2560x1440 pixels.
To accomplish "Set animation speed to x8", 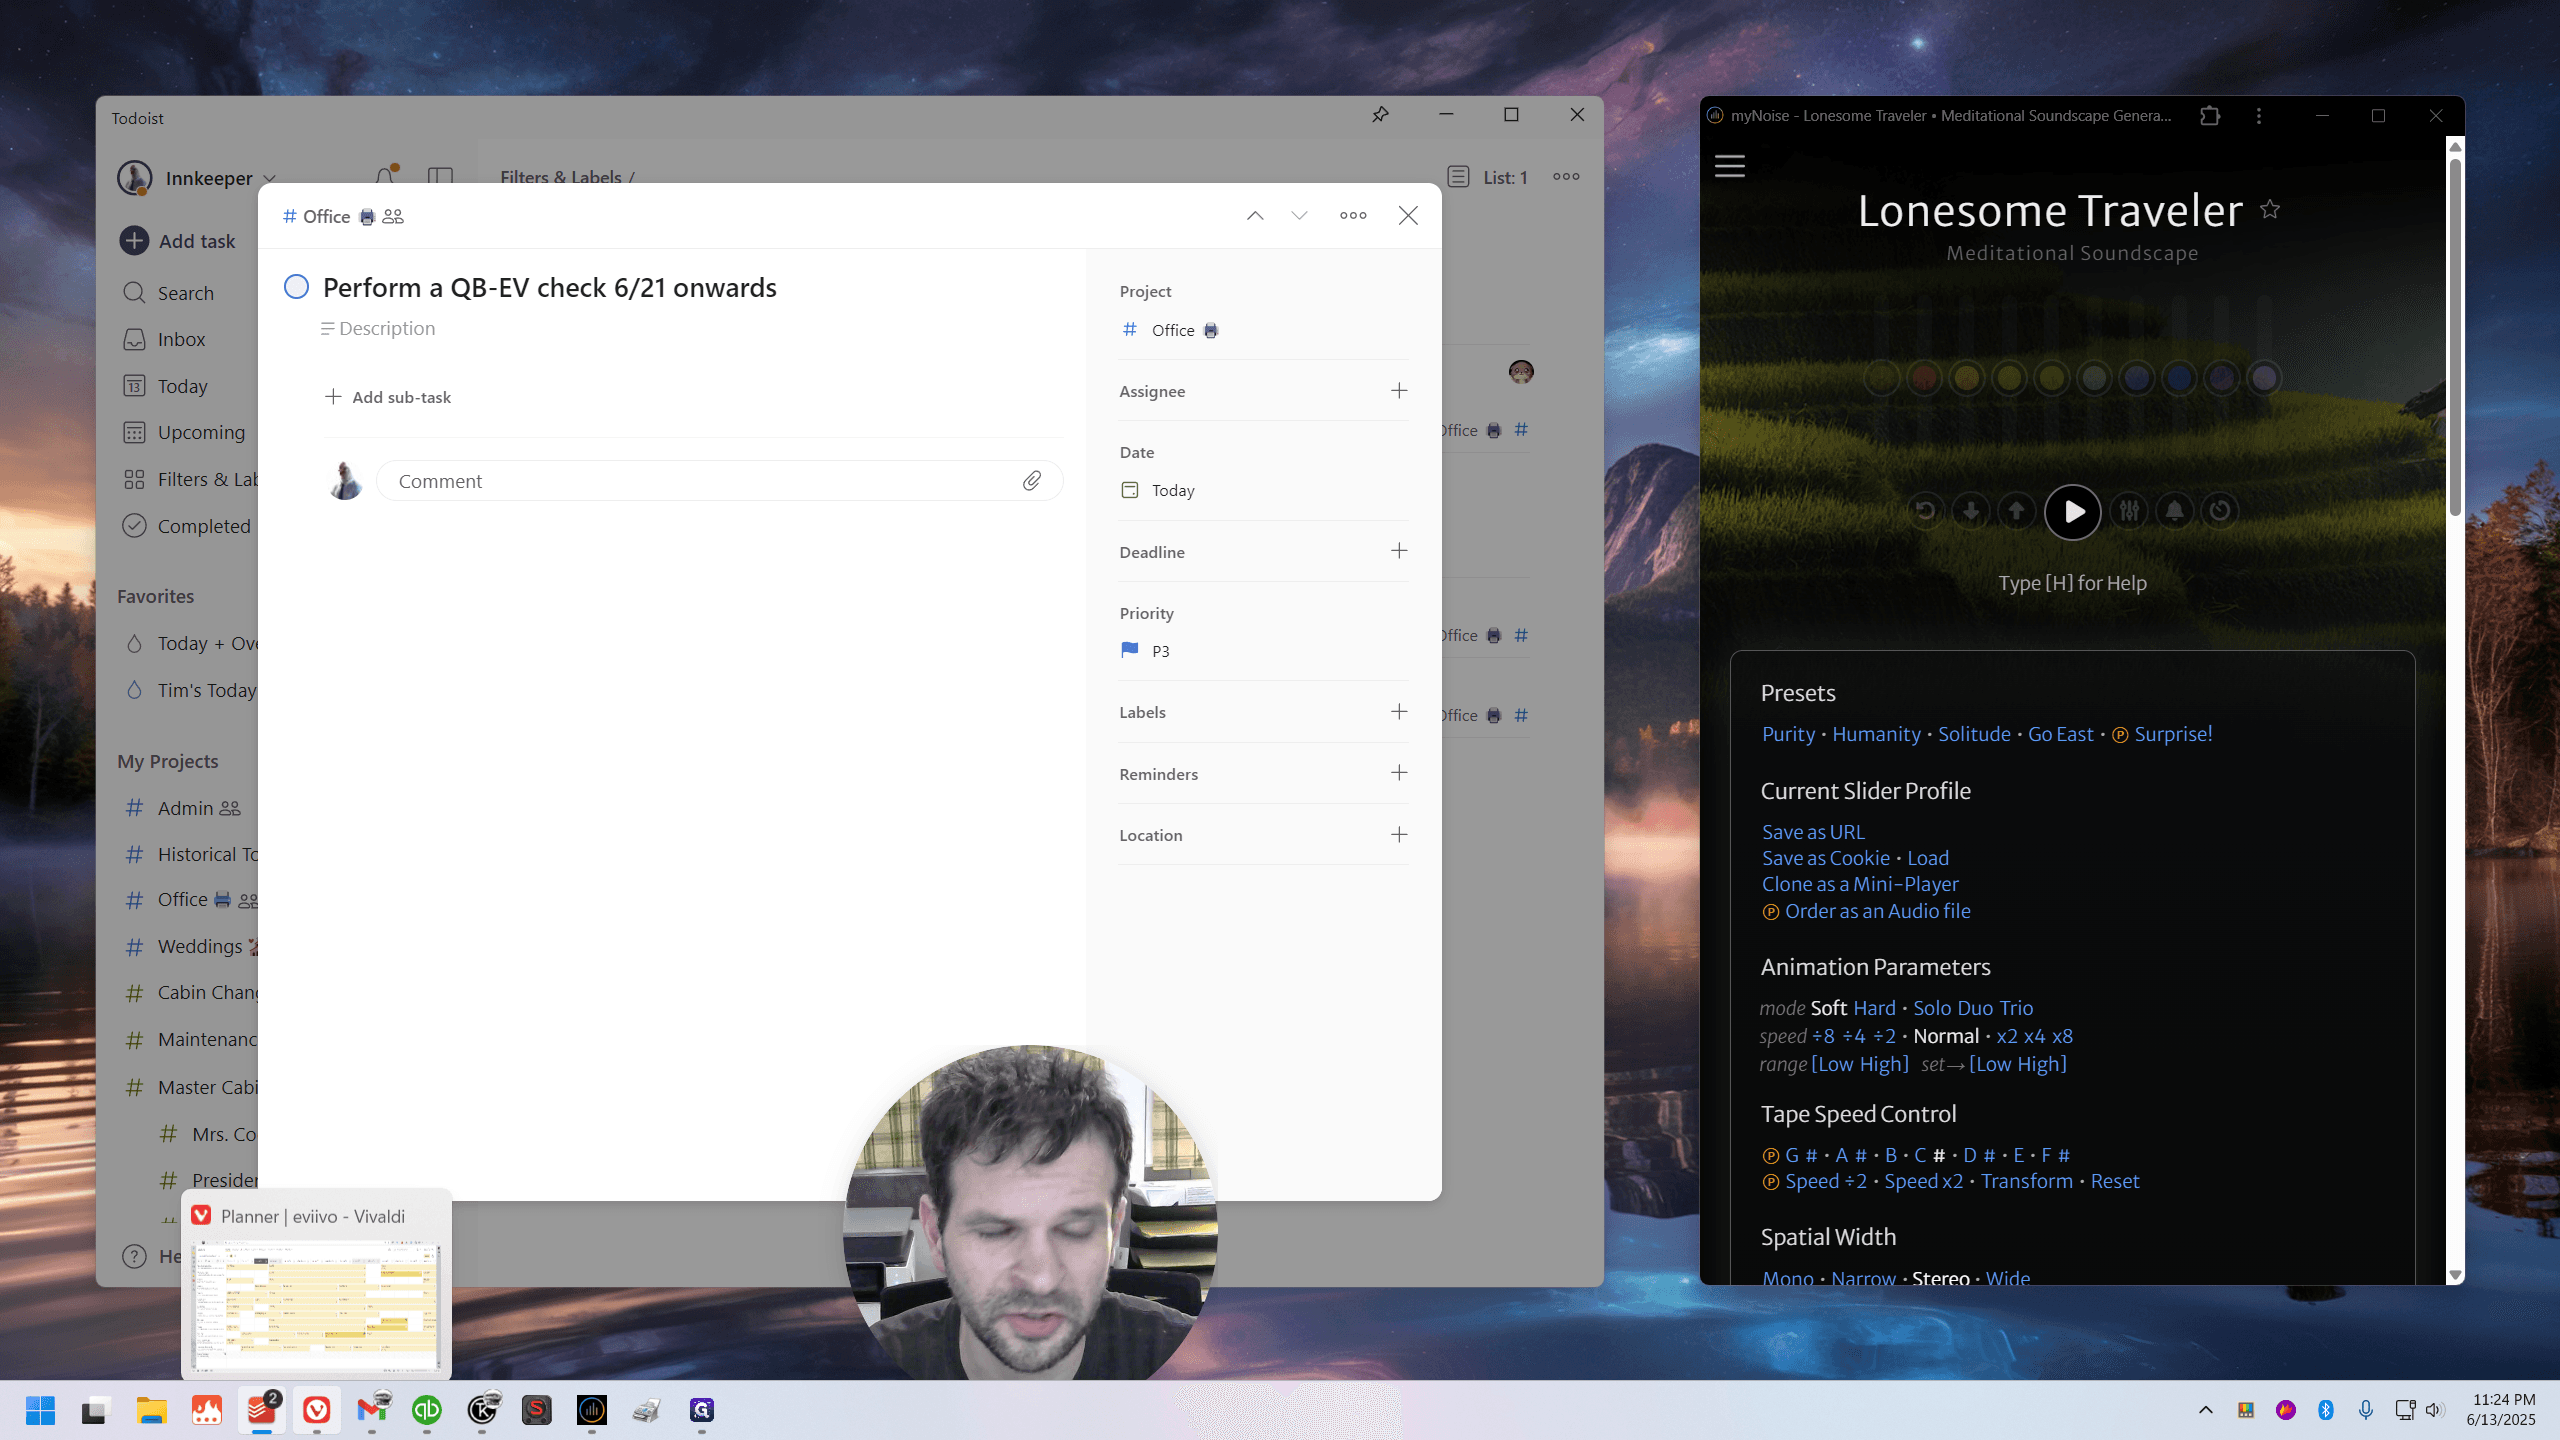I will [2062, 1036].
